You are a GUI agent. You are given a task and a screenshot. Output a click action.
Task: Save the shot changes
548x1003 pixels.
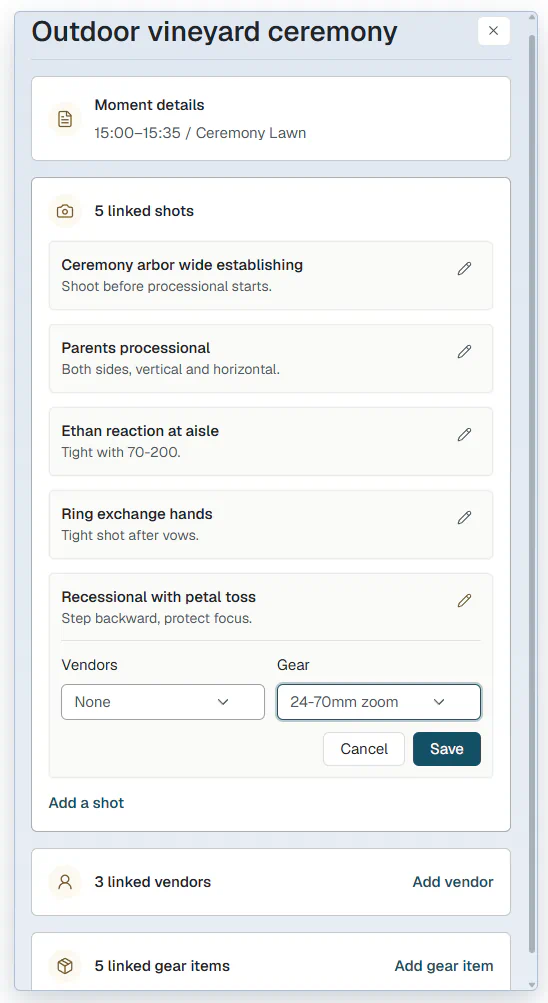[447, 749]
